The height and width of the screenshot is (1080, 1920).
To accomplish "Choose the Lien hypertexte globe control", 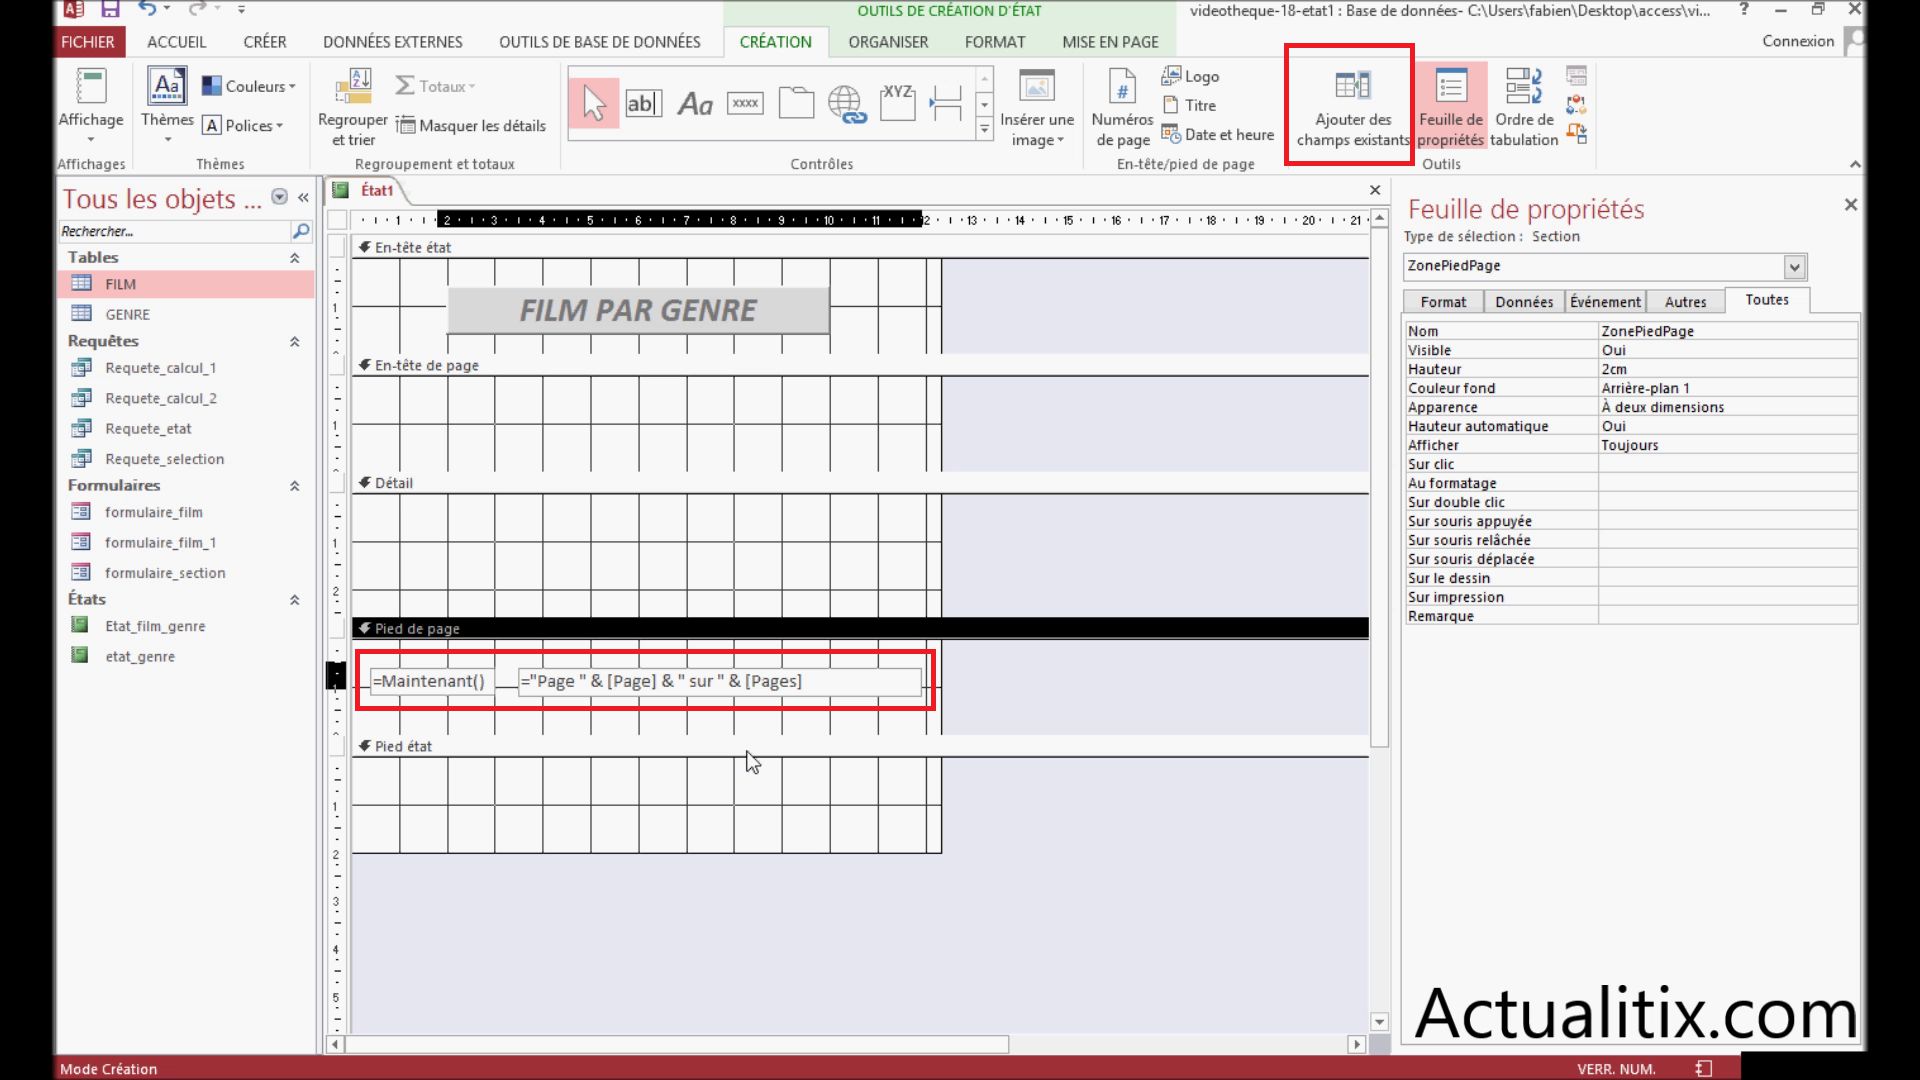I will tap(846, 103).
